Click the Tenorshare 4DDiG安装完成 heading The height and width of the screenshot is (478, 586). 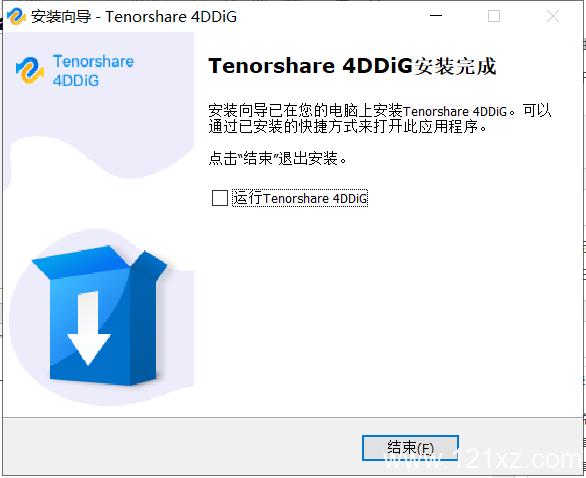352,66
